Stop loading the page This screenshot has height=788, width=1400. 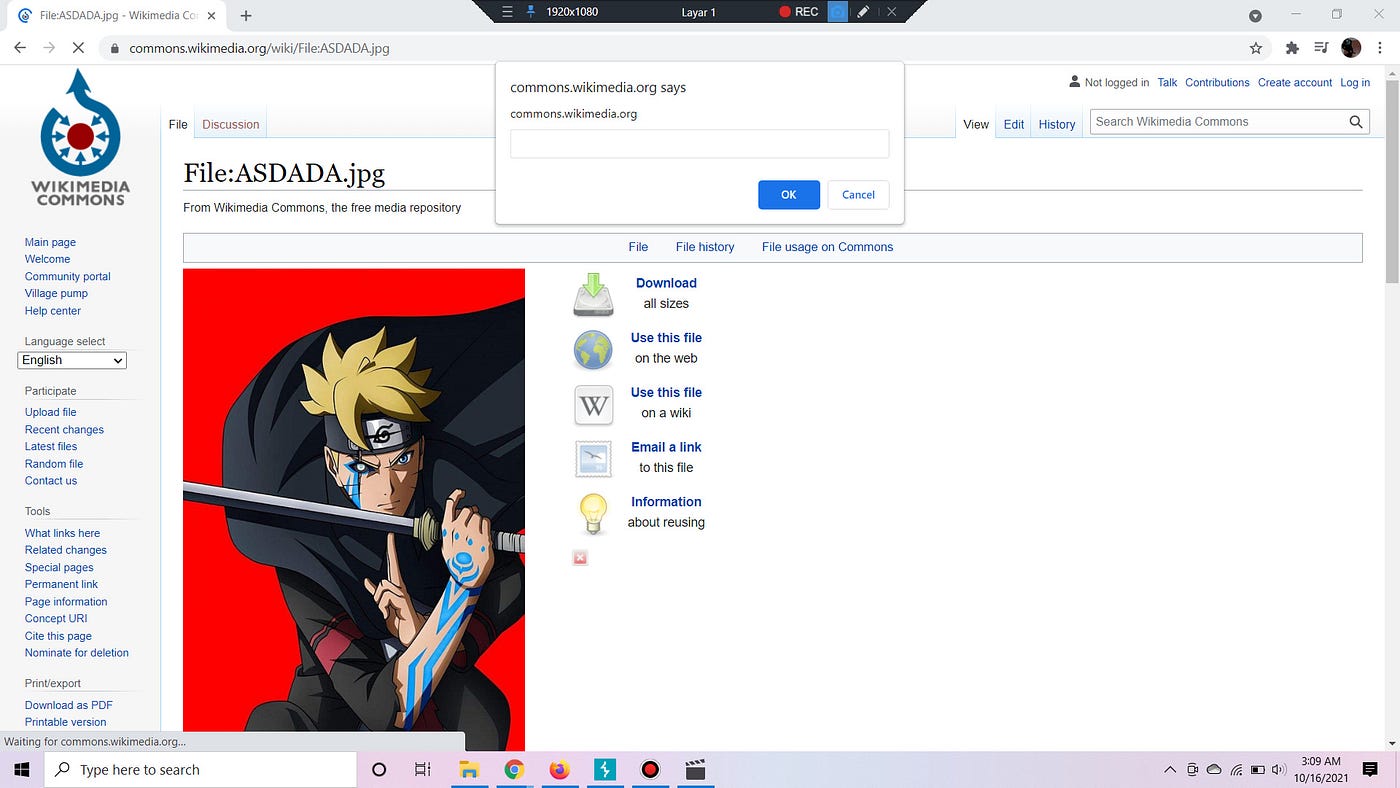tap(80, 48)
